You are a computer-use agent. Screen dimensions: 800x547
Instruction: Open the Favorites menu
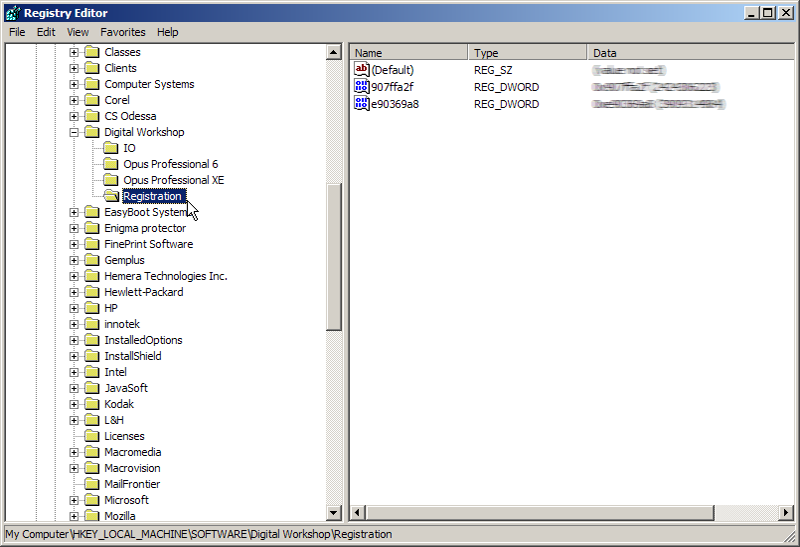point(123,32)
